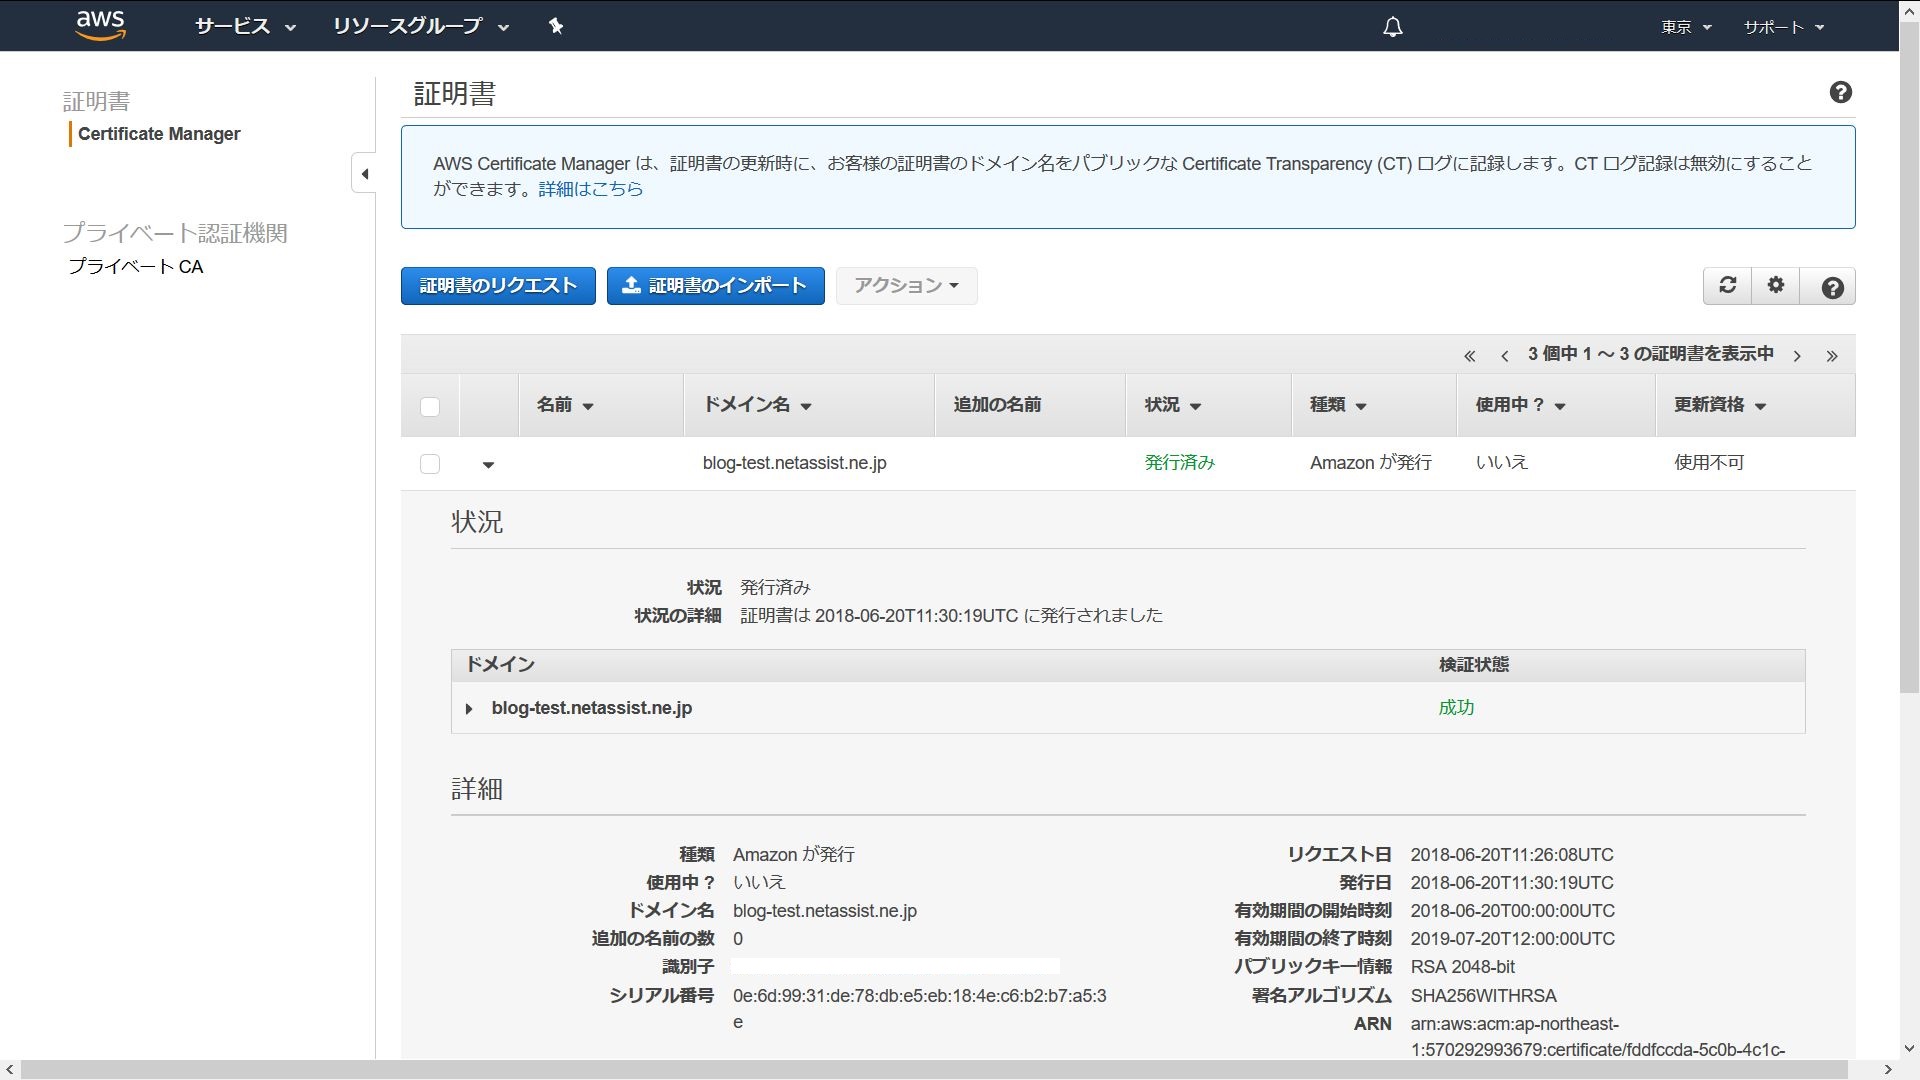Image resolution: width=1920 pixels, height=1080 pixels.
Task: Select all certificates header checkbox
Action: click(430, 407)
